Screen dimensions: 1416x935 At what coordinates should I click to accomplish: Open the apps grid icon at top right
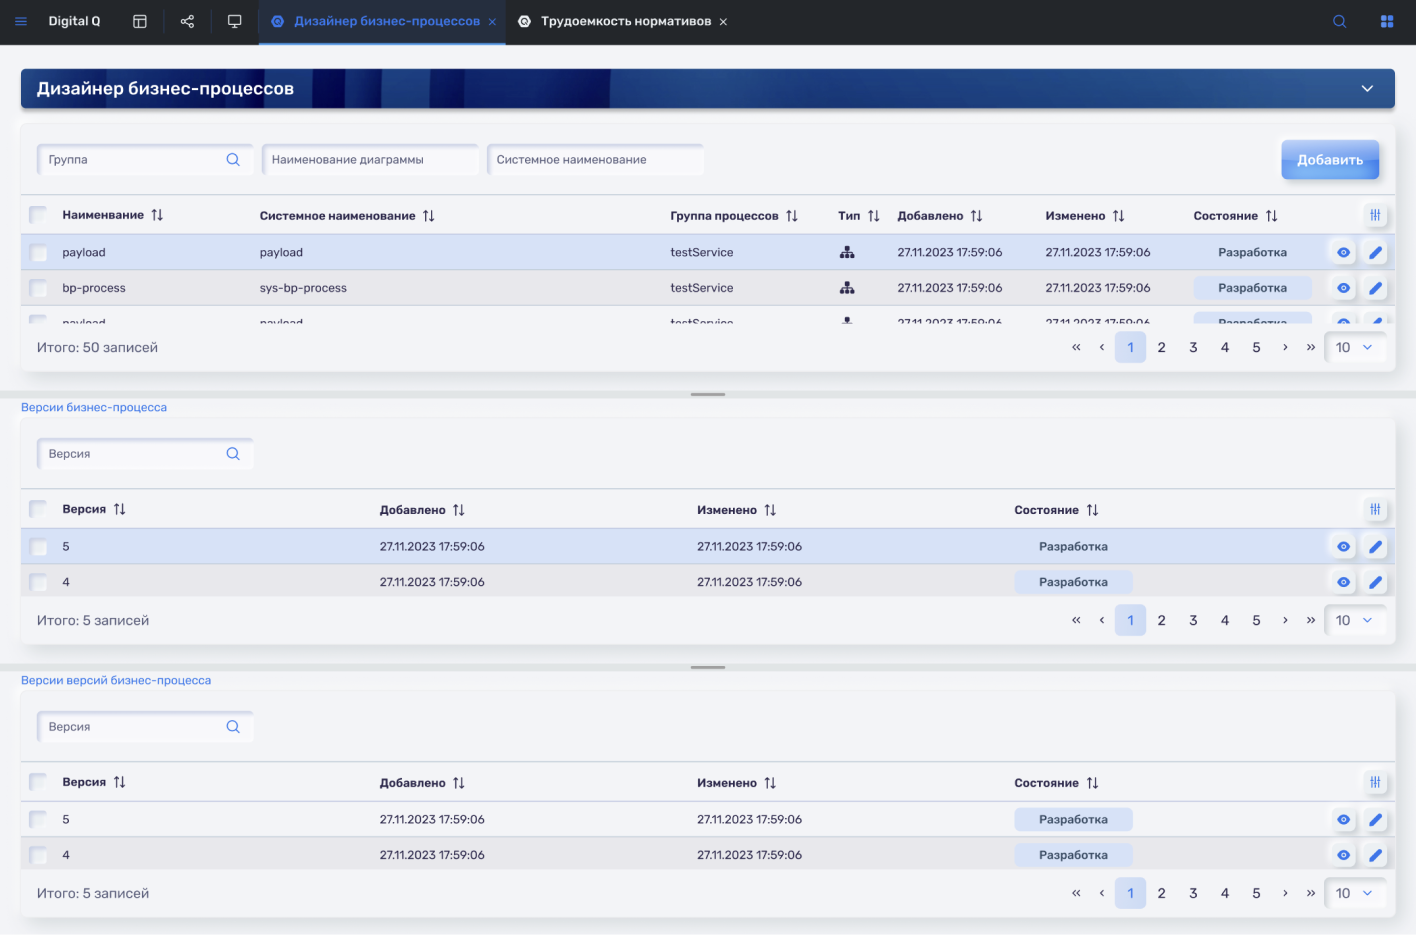point(1387,21)
